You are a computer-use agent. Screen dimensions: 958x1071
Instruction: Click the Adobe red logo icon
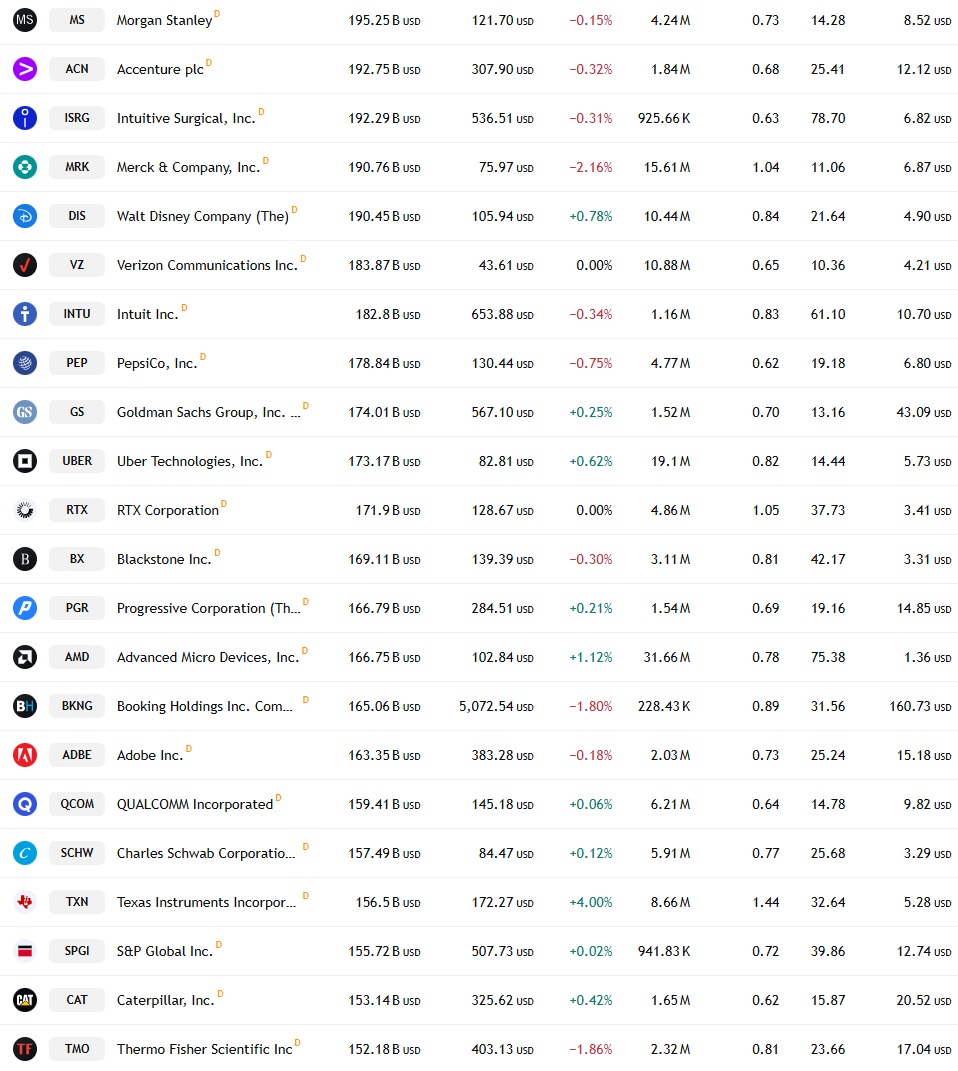tap(25, 755)
